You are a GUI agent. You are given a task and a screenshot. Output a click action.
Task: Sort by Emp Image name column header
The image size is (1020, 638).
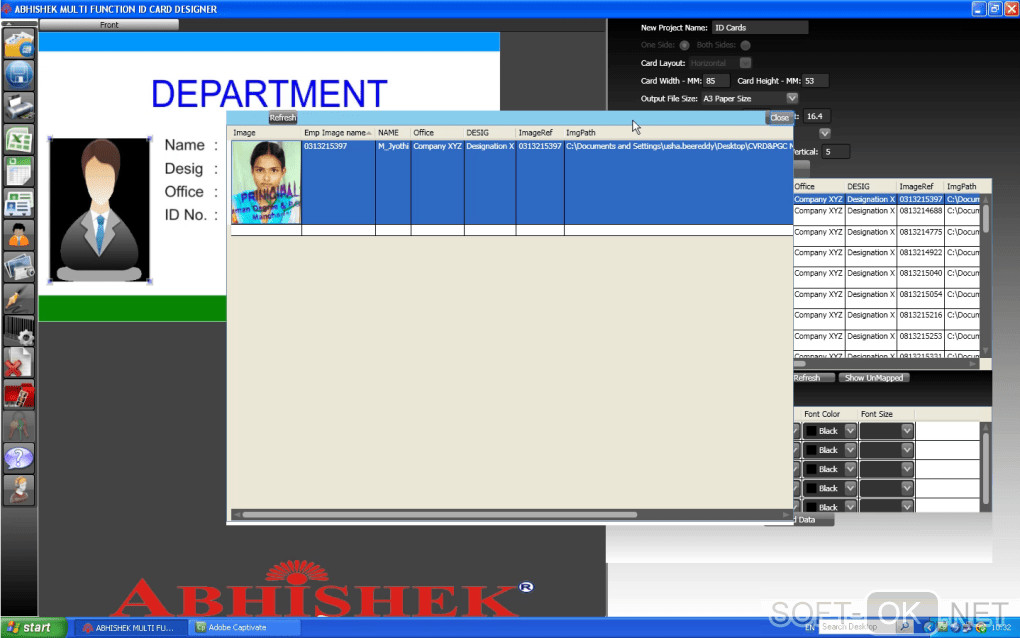point(338,133)
